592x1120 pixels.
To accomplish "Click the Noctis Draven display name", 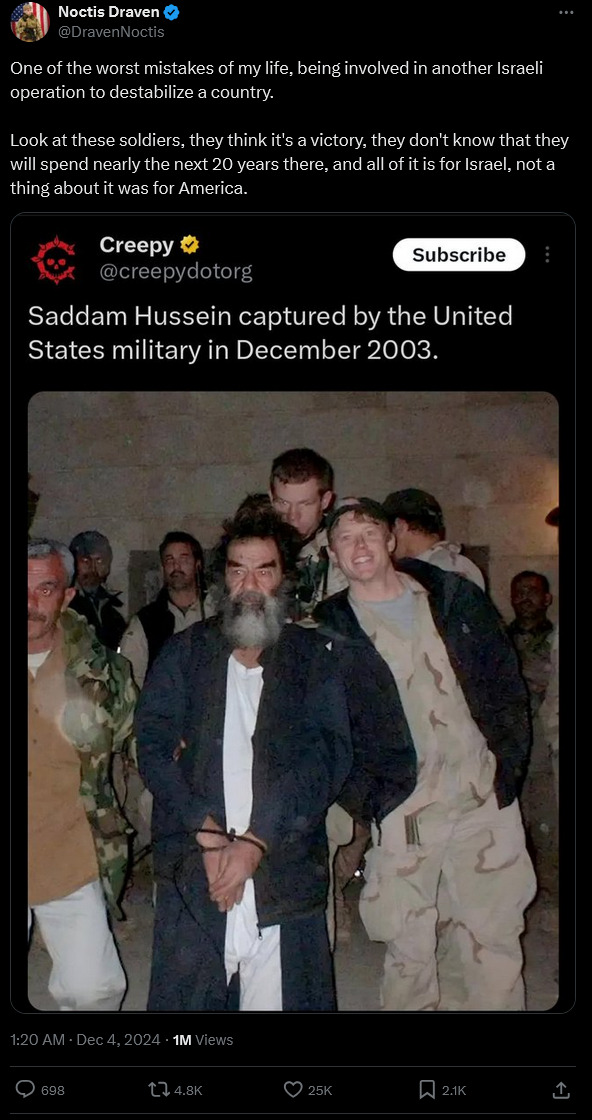I will [109, 12].
